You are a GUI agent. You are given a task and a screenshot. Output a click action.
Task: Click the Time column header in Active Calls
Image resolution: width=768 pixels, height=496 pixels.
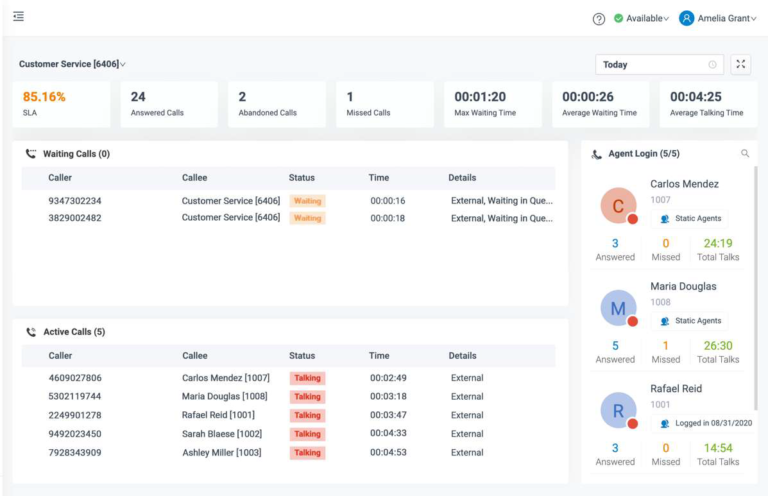[379, 355]
